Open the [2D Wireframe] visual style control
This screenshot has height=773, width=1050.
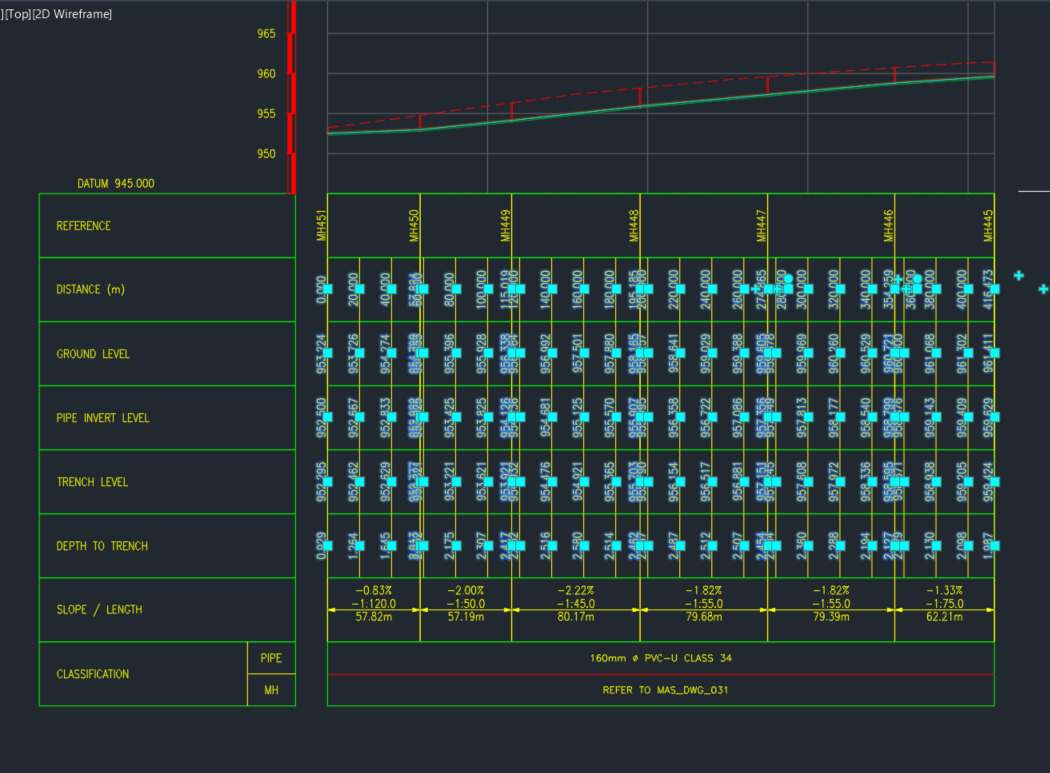(72, 14)
